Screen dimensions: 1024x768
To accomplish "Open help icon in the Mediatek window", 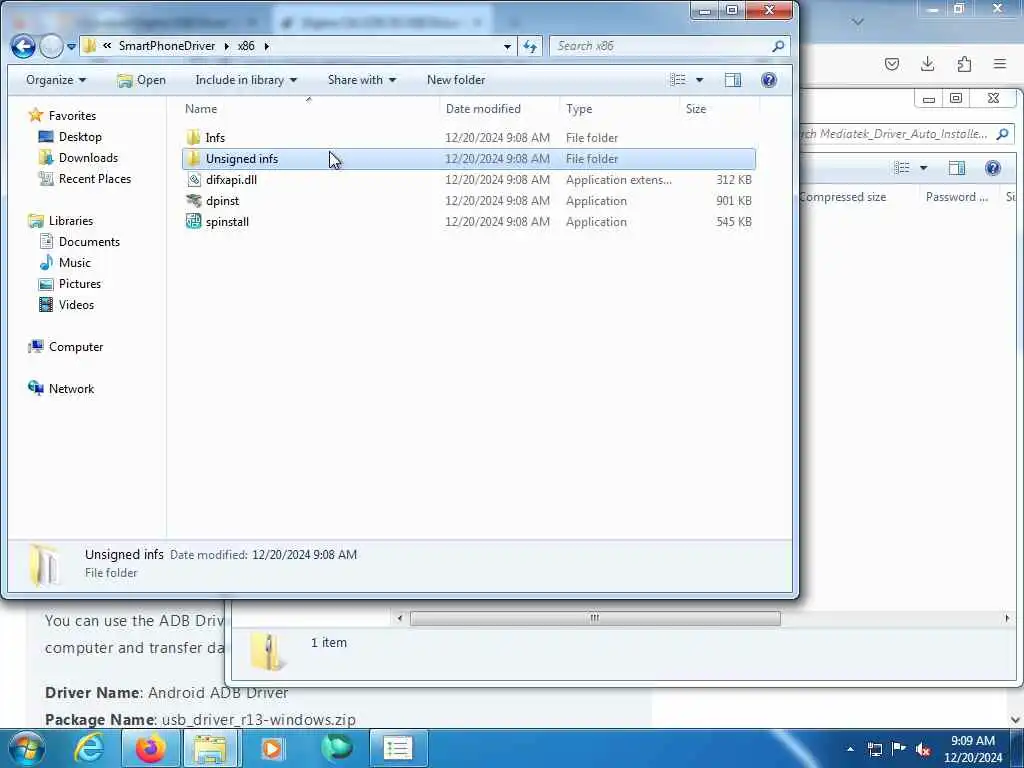I will point(993,168).
